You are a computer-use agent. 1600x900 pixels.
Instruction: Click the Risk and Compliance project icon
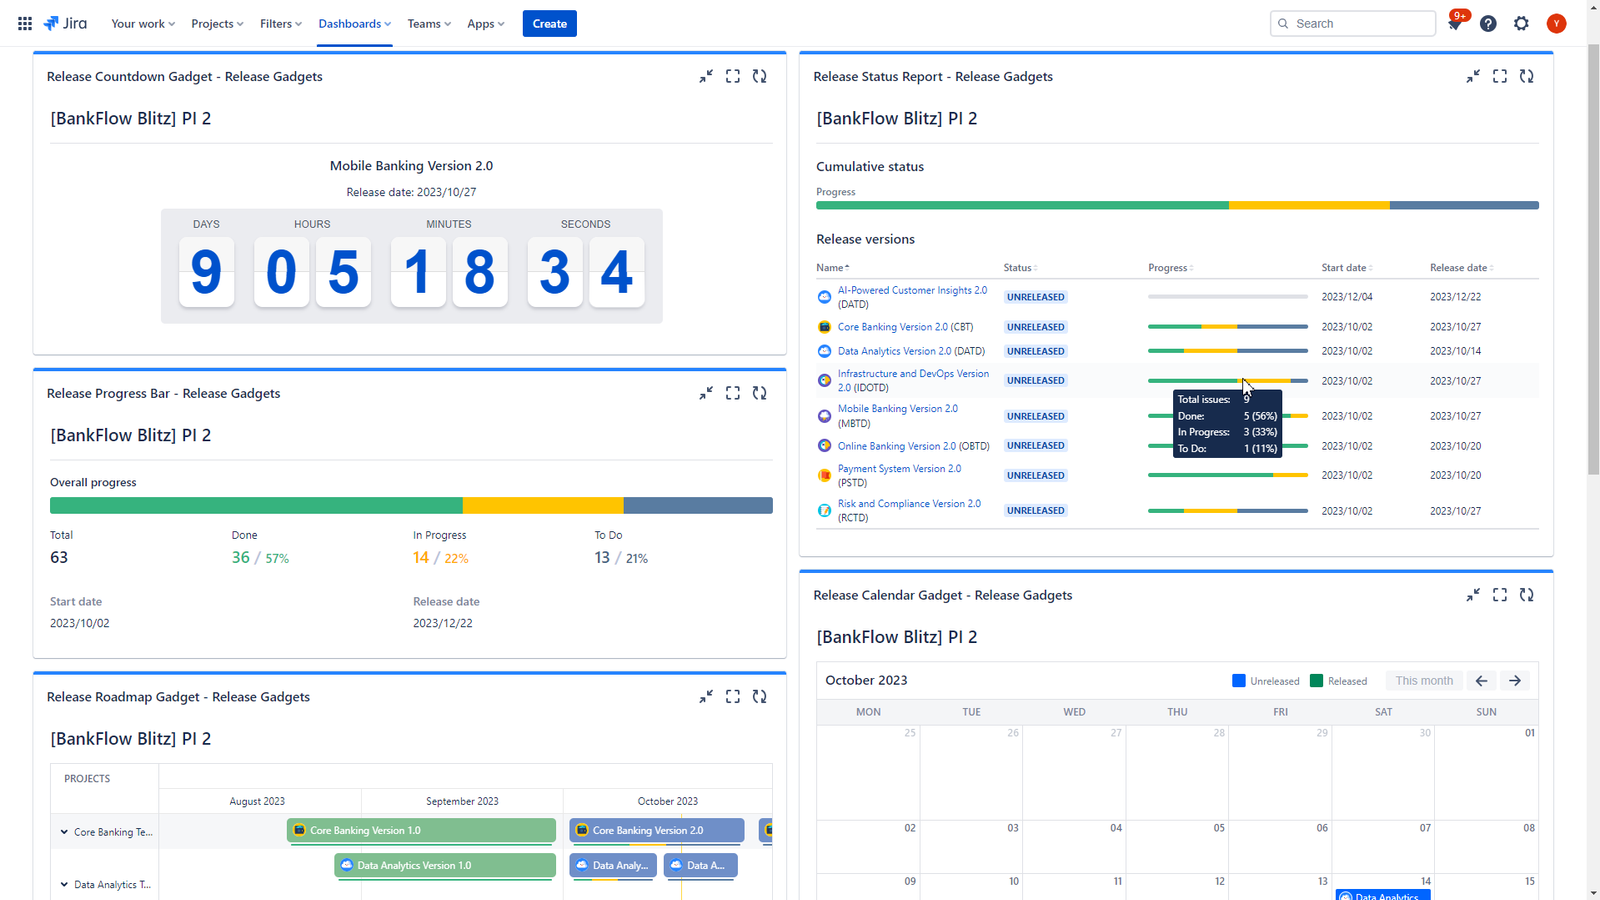pos(824,510)
